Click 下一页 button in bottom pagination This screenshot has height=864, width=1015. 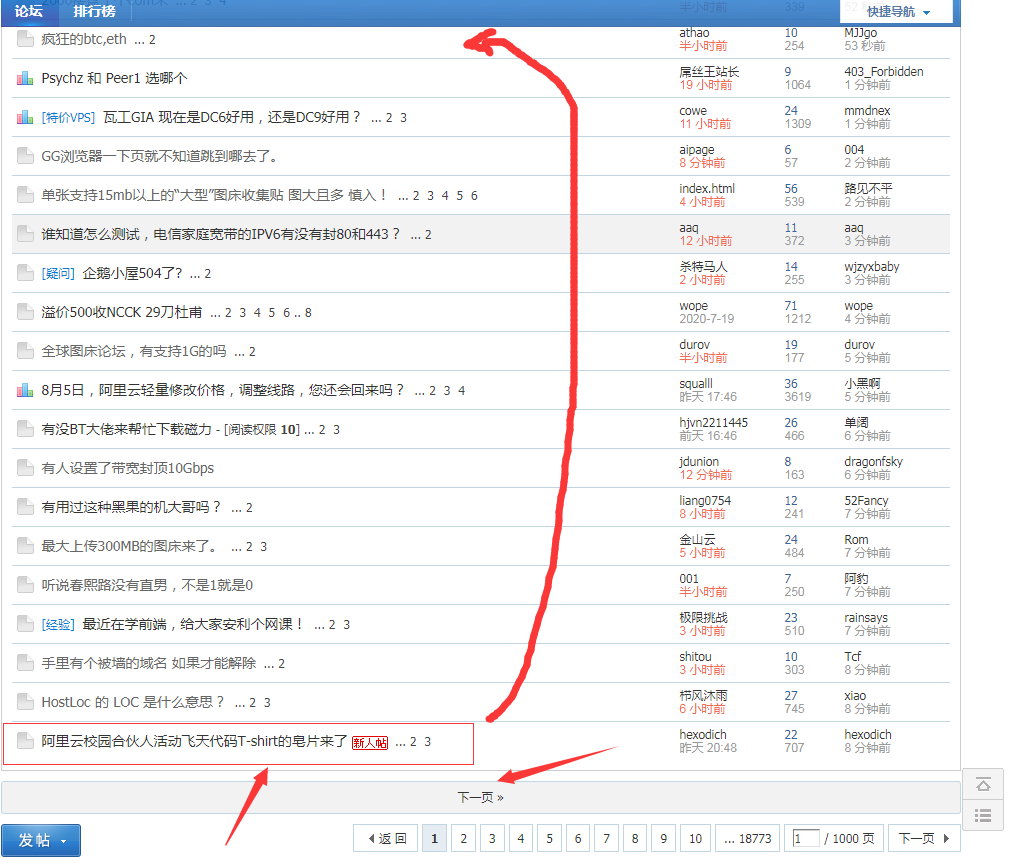click(x=924, y=839)
